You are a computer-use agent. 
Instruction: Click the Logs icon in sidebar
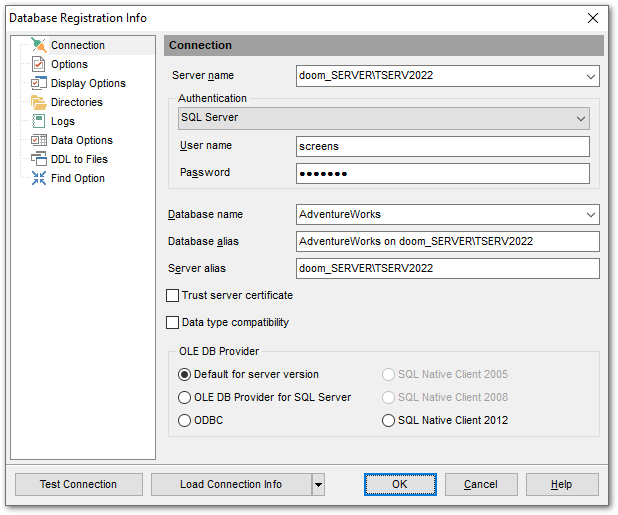39,121
